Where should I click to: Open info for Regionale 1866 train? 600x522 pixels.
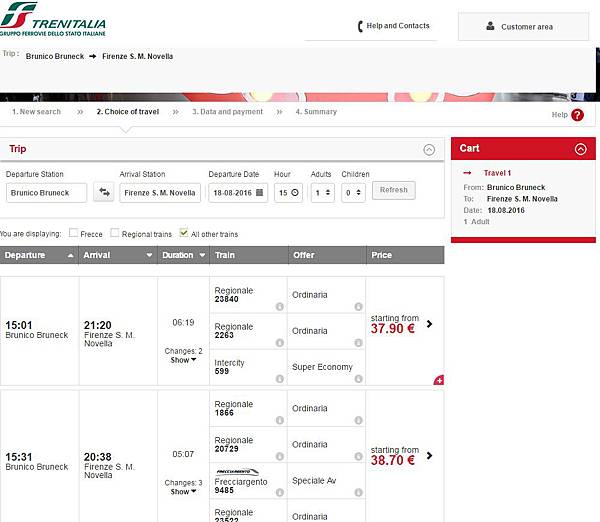280,420
